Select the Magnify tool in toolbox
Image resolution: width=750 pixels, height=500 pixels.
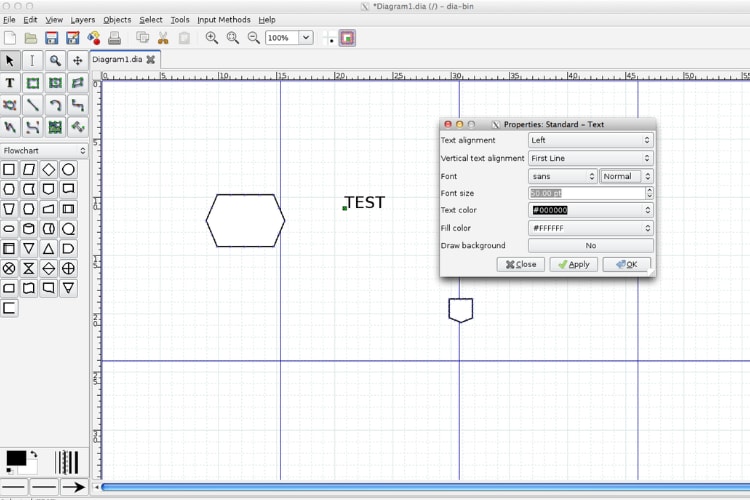55,61
